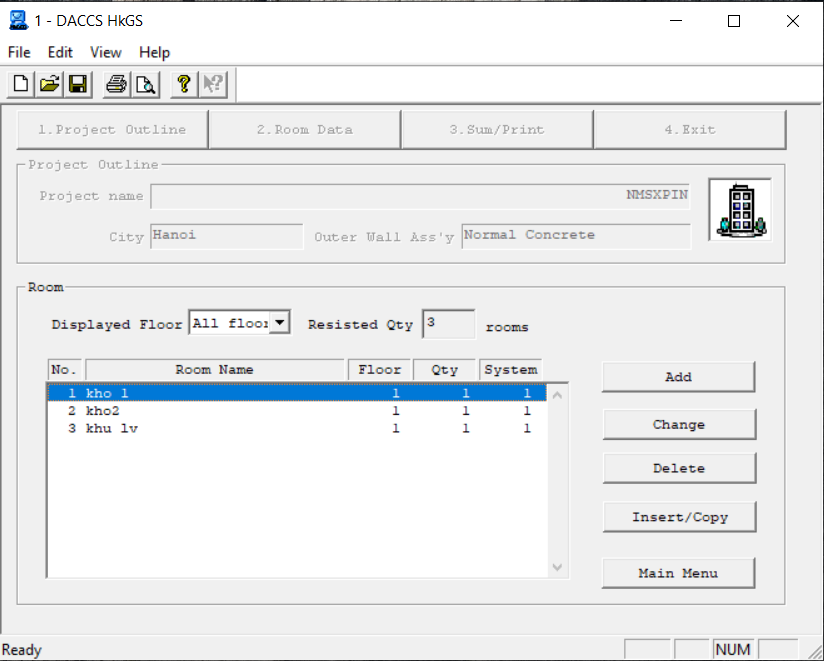Screen dimensions: 824x661
Task: Click the building image icon
Action: coord(739,210)
